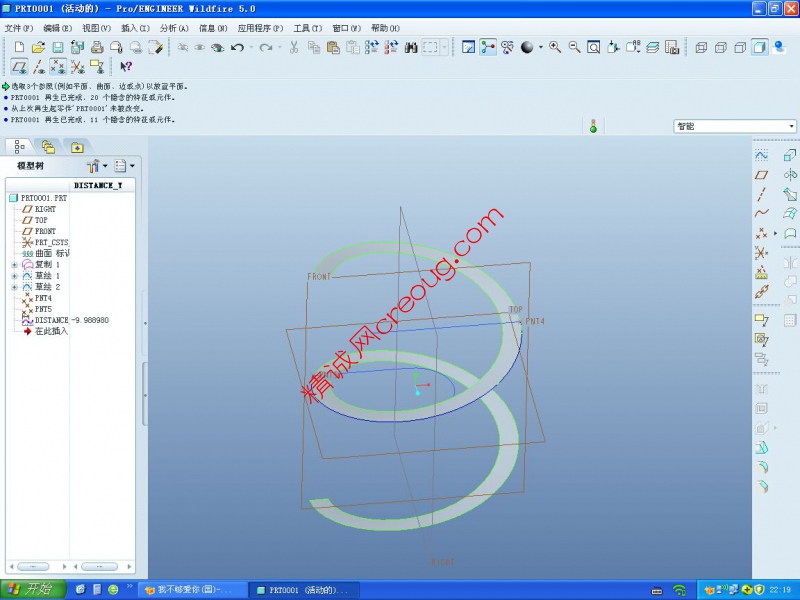Save the model with the floppy disk icon
800x600 pixels.
[x=58, y=47]
